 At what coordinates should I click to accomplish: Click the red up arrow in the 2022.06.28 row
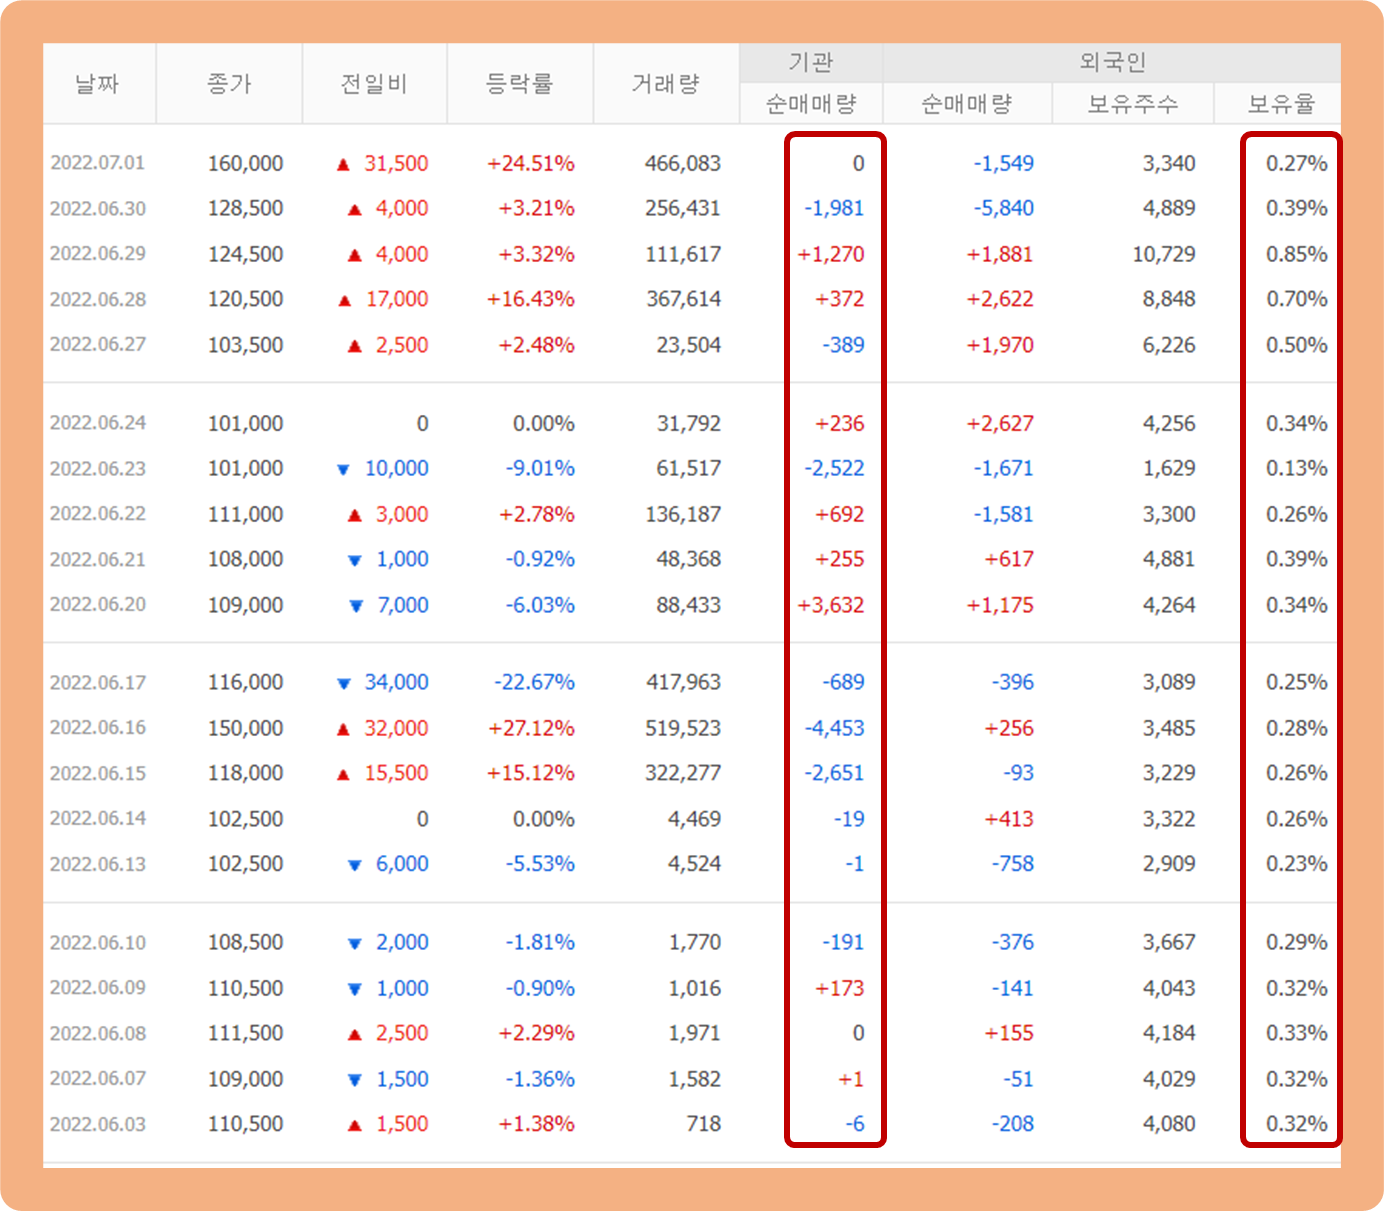[345, 300]
